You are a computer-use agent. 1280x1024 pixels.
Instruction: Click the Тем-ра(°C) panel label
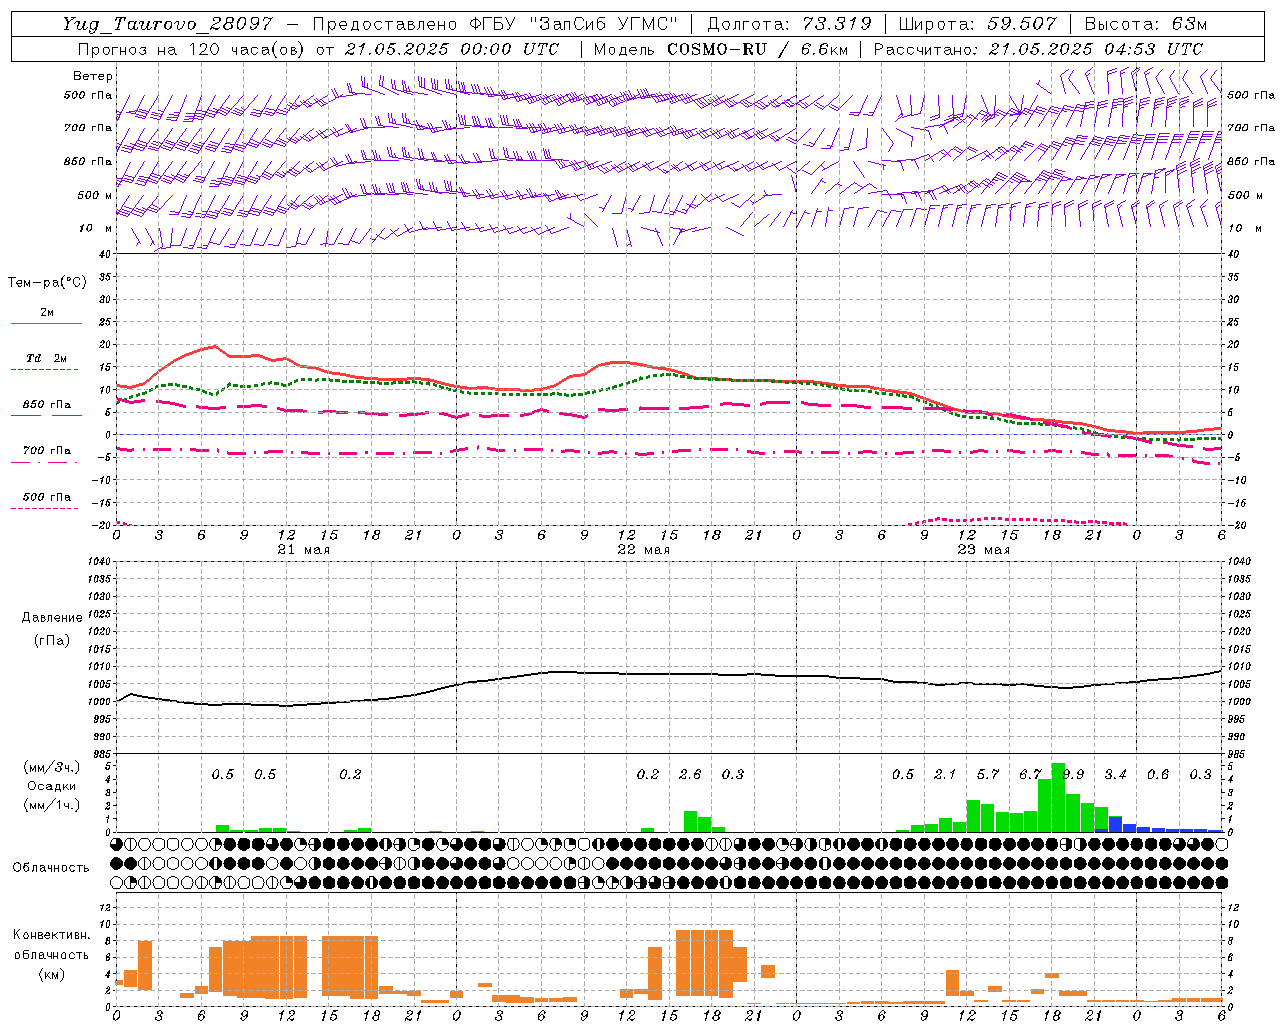[47, 283]
